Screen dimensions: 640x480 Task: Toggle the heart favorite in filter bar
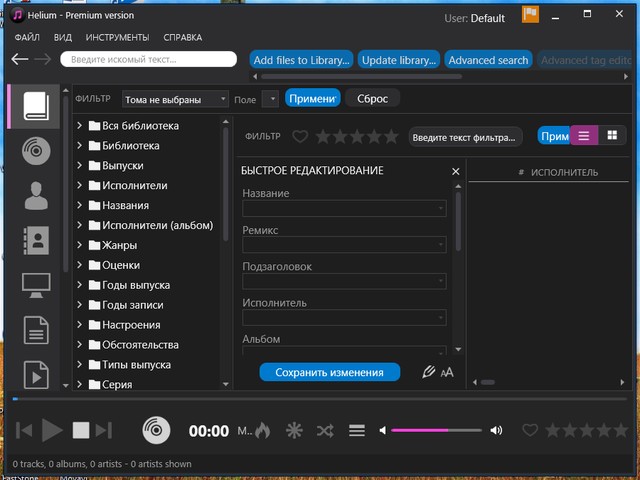tap(300, 137)
